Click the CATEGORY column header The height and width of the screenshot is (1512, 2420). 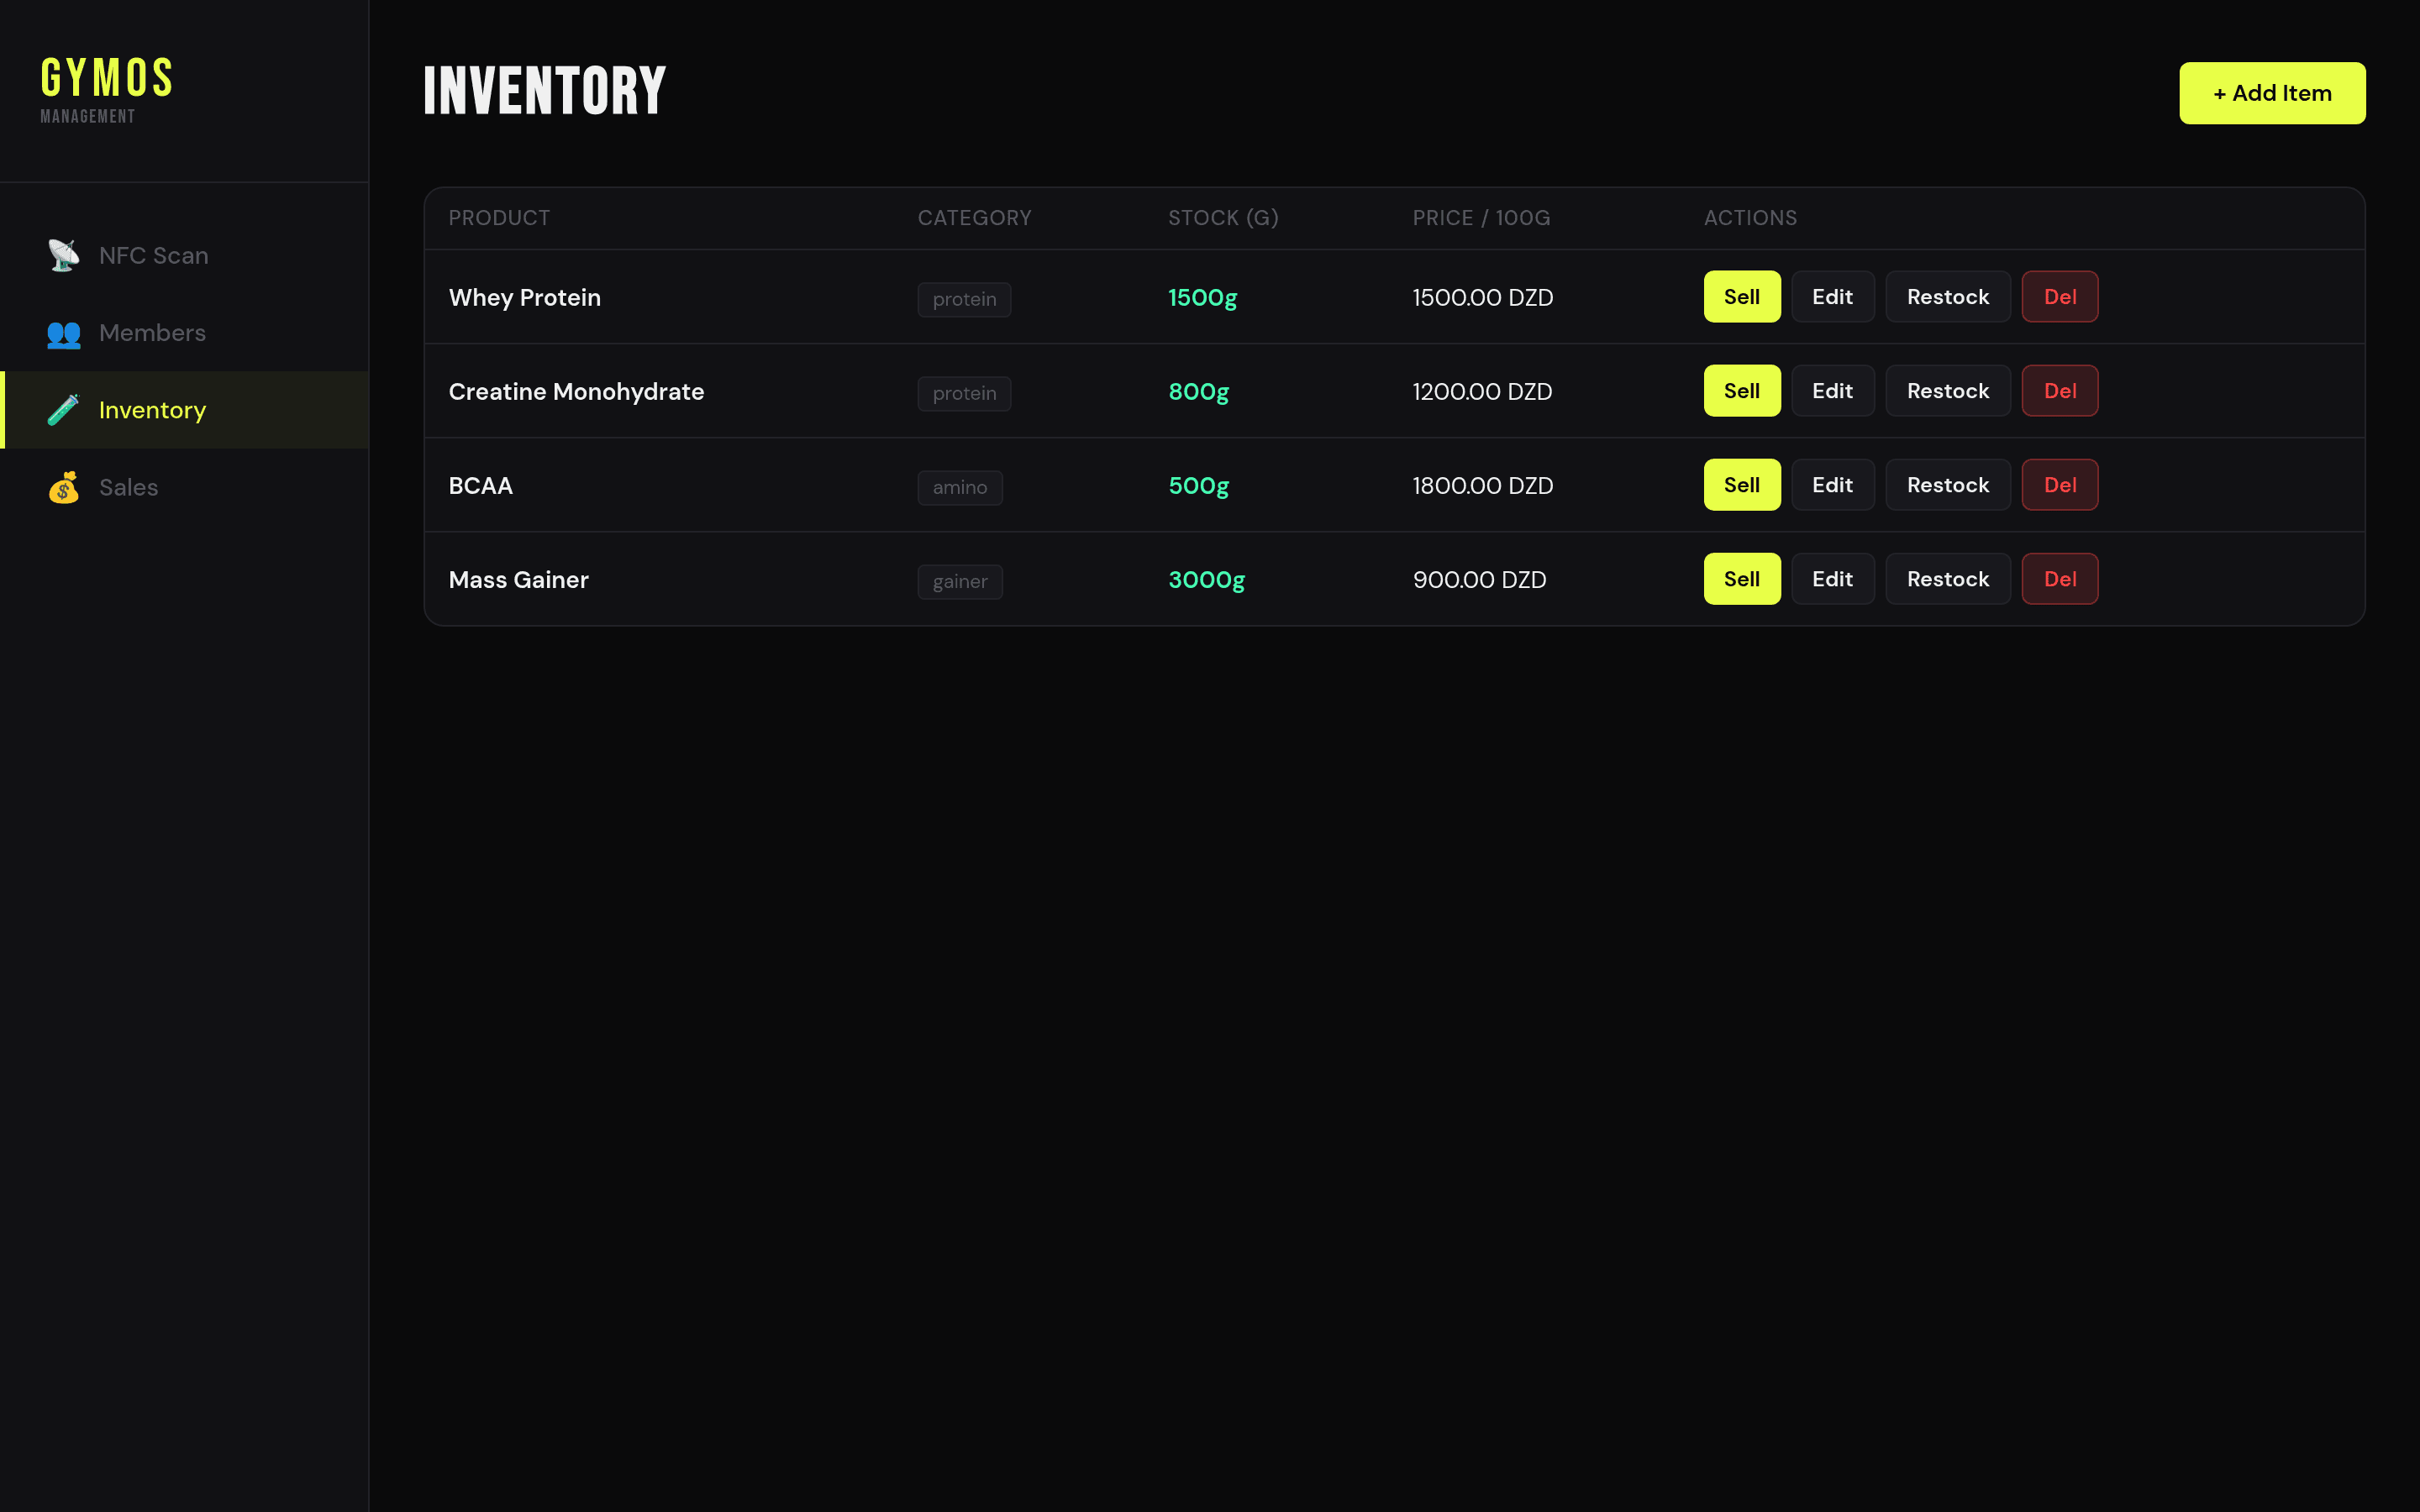click(x=975, y=218)
